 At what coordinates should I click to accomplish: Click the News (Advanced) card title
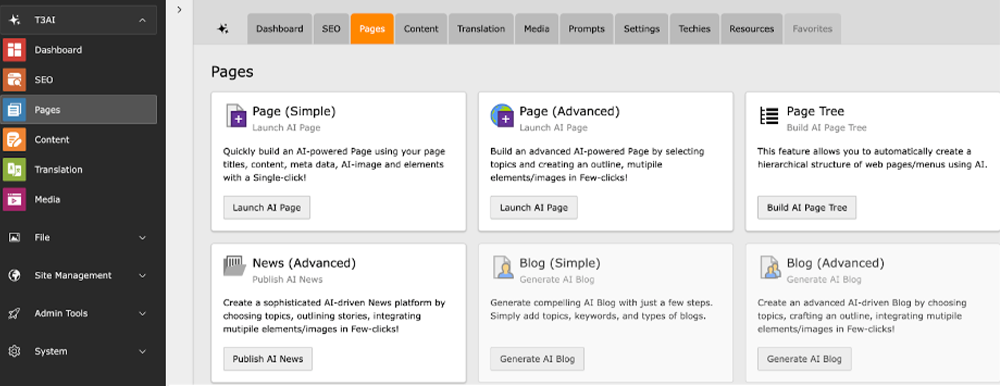(304, 263)
